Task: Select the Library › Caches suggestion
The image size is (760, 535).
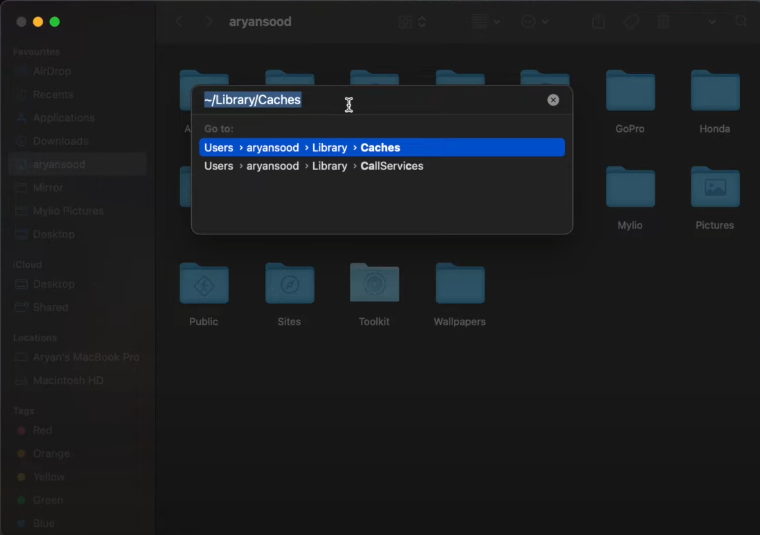Action: [382, 147]
